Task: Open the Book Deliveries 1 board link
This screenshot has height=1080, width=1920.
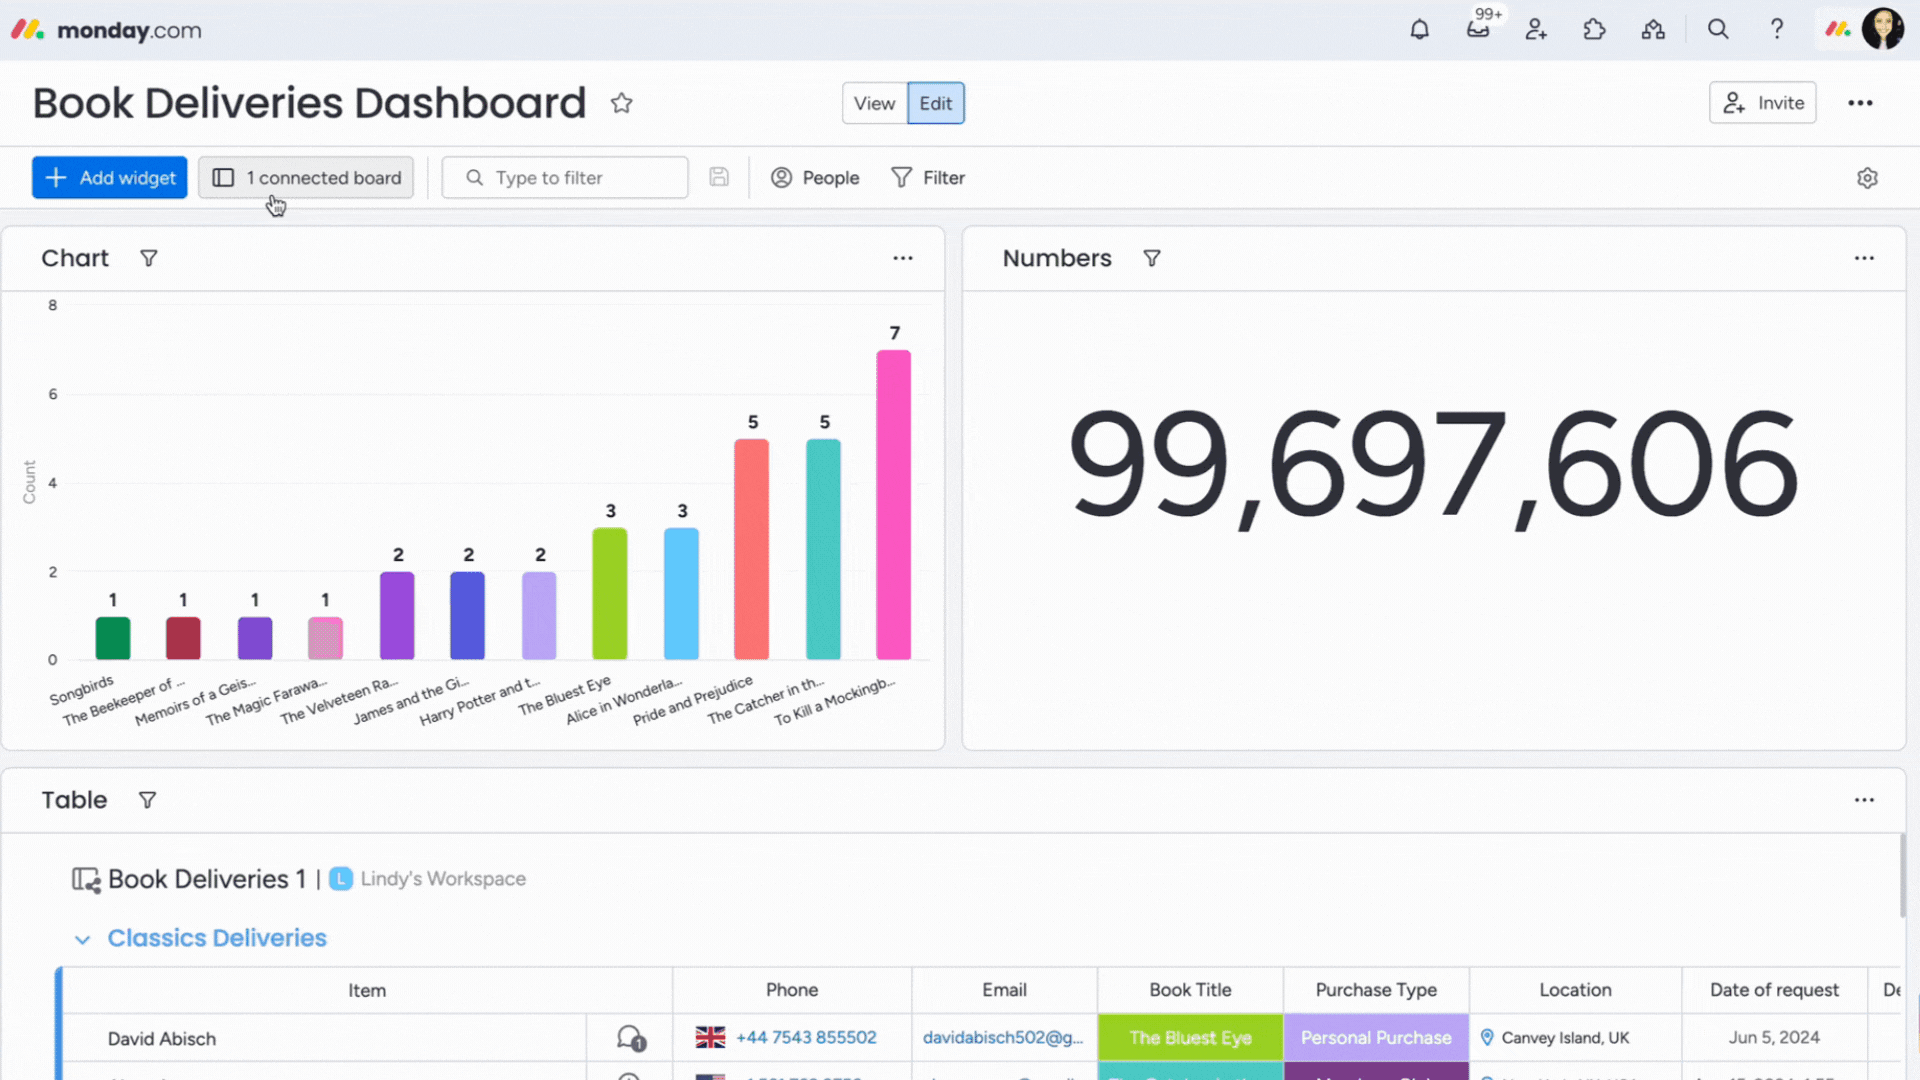Action: [206, 879]
